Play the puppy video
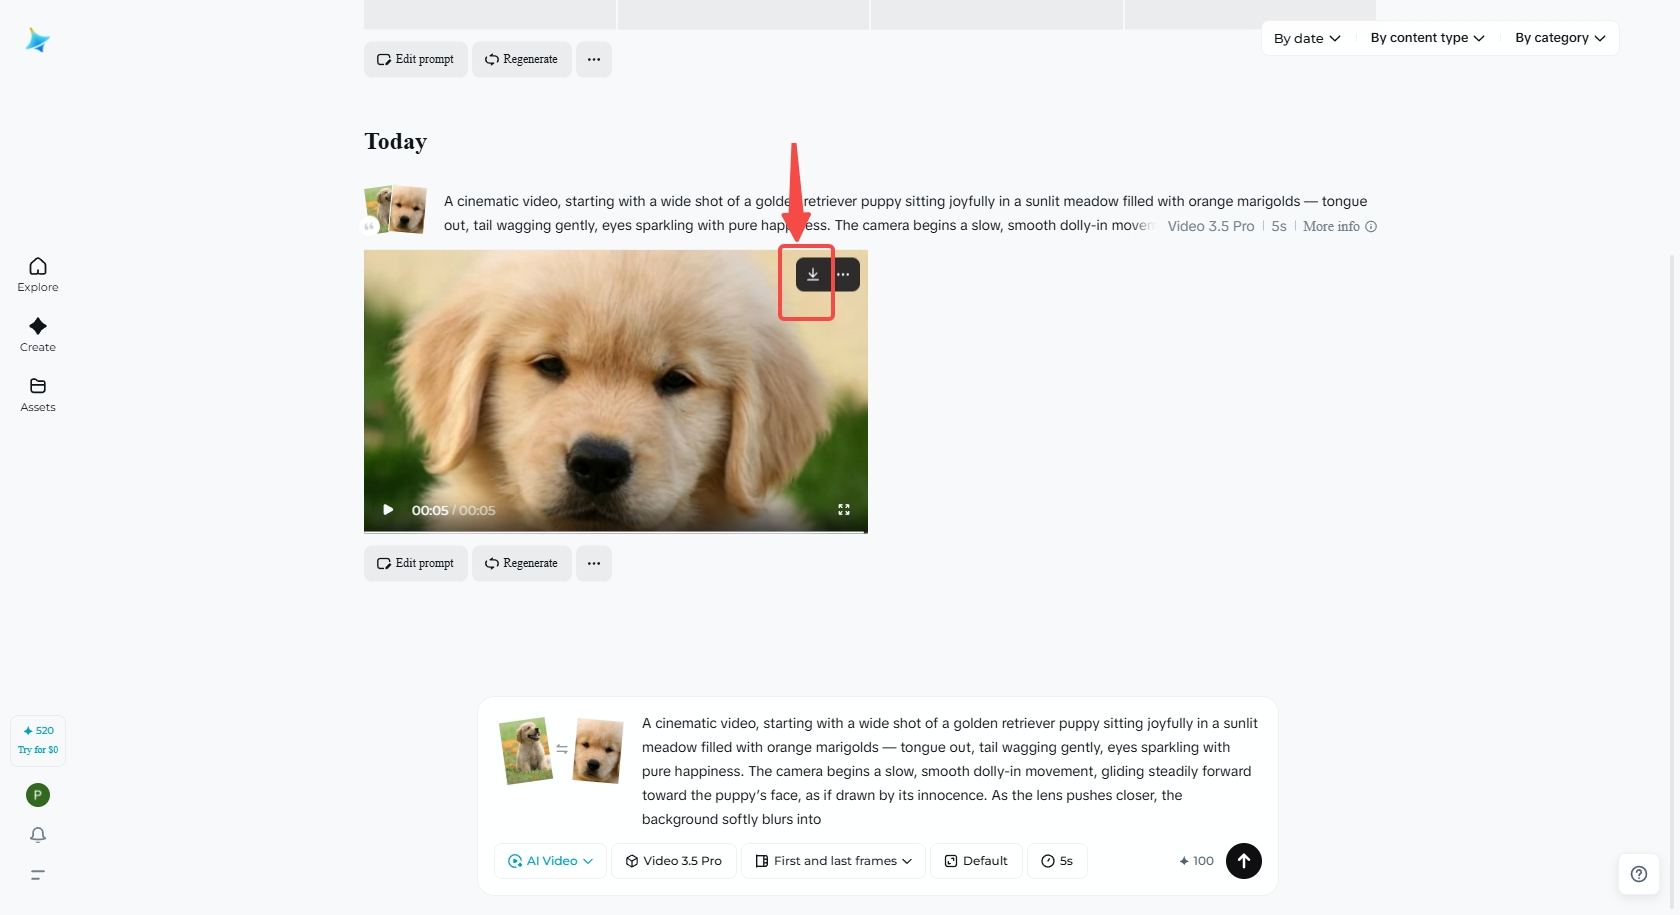The width and height of the screenshot is (1680, 915). [x=388, y=510]
